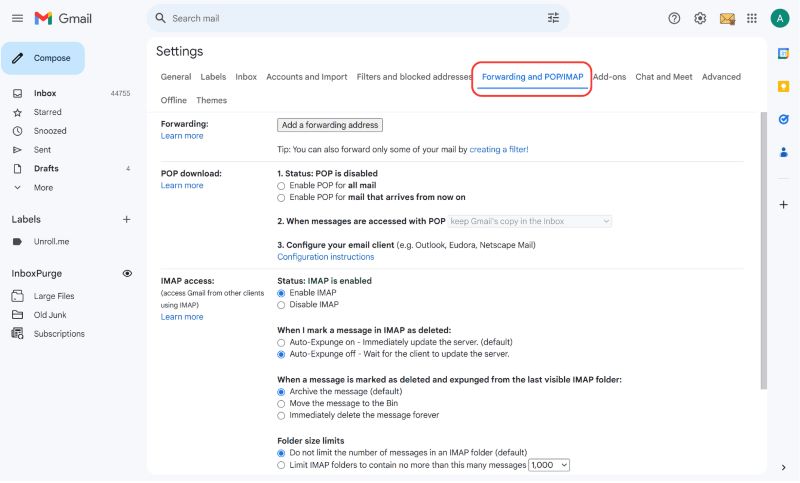Click Add a forwarding address button
800x483 pixels.
click(x=330, y=125)
